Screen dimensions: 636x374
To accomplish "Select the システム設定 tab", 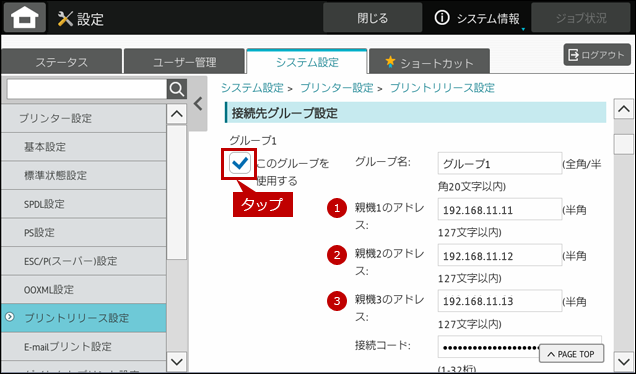I will coord(307,62).
